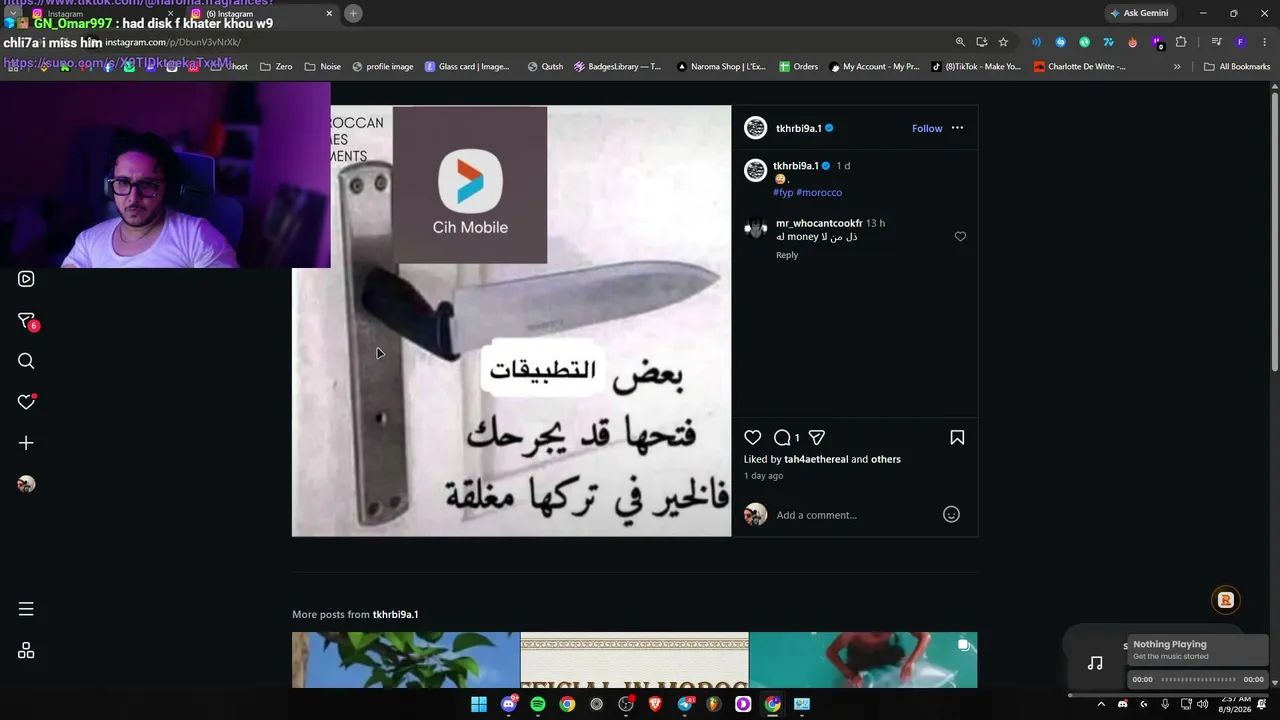Open Instagram notifications heart in sidebar
The height and width of the screenshot is (720, 1280).
(x=27, y=402)
